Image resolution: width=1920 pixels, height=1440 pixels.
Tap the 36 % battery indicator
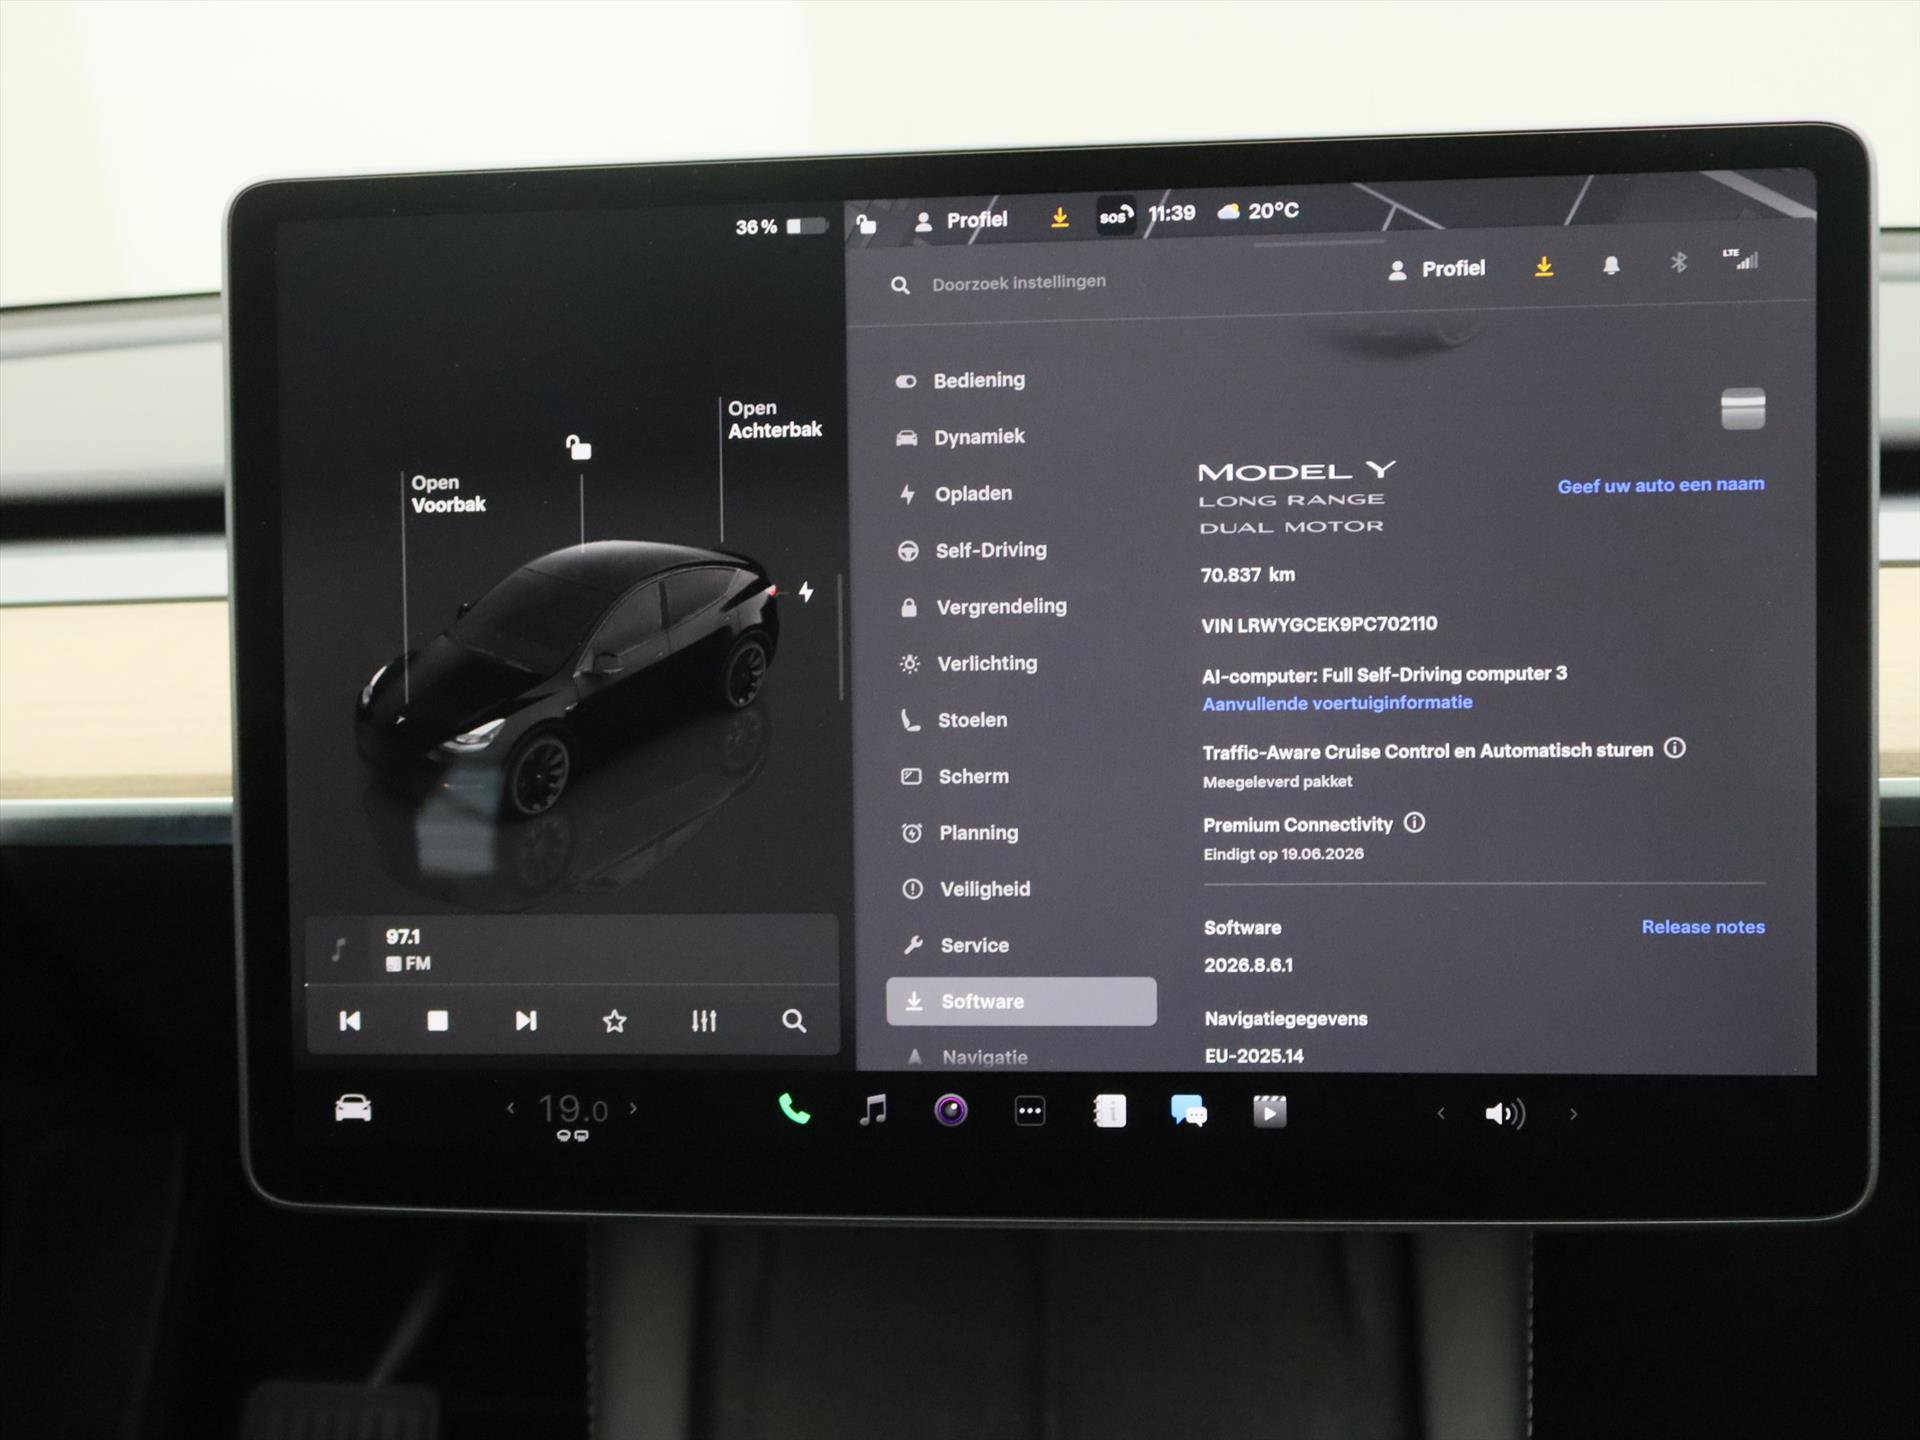coord(781,227)
